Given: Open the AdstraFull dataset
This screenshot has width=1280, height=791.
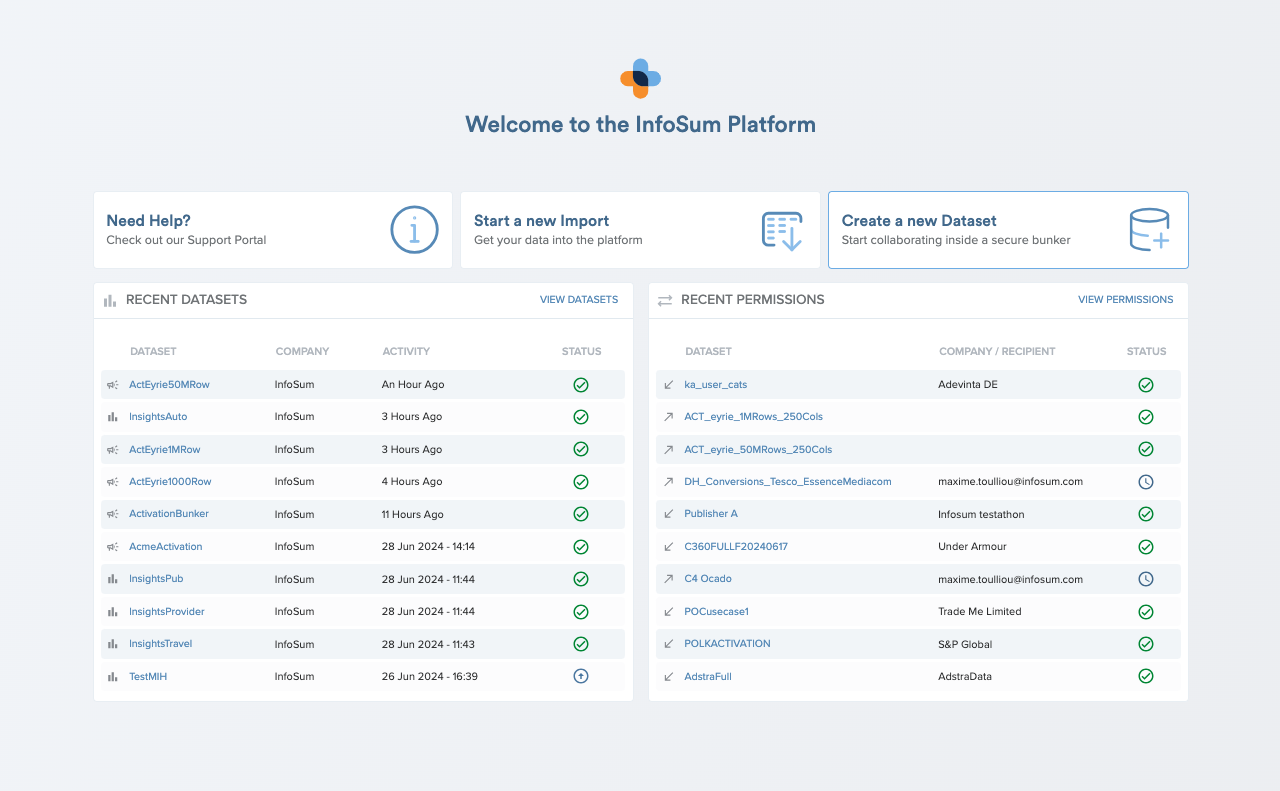Looking at the screenshot, I should 707,676.
